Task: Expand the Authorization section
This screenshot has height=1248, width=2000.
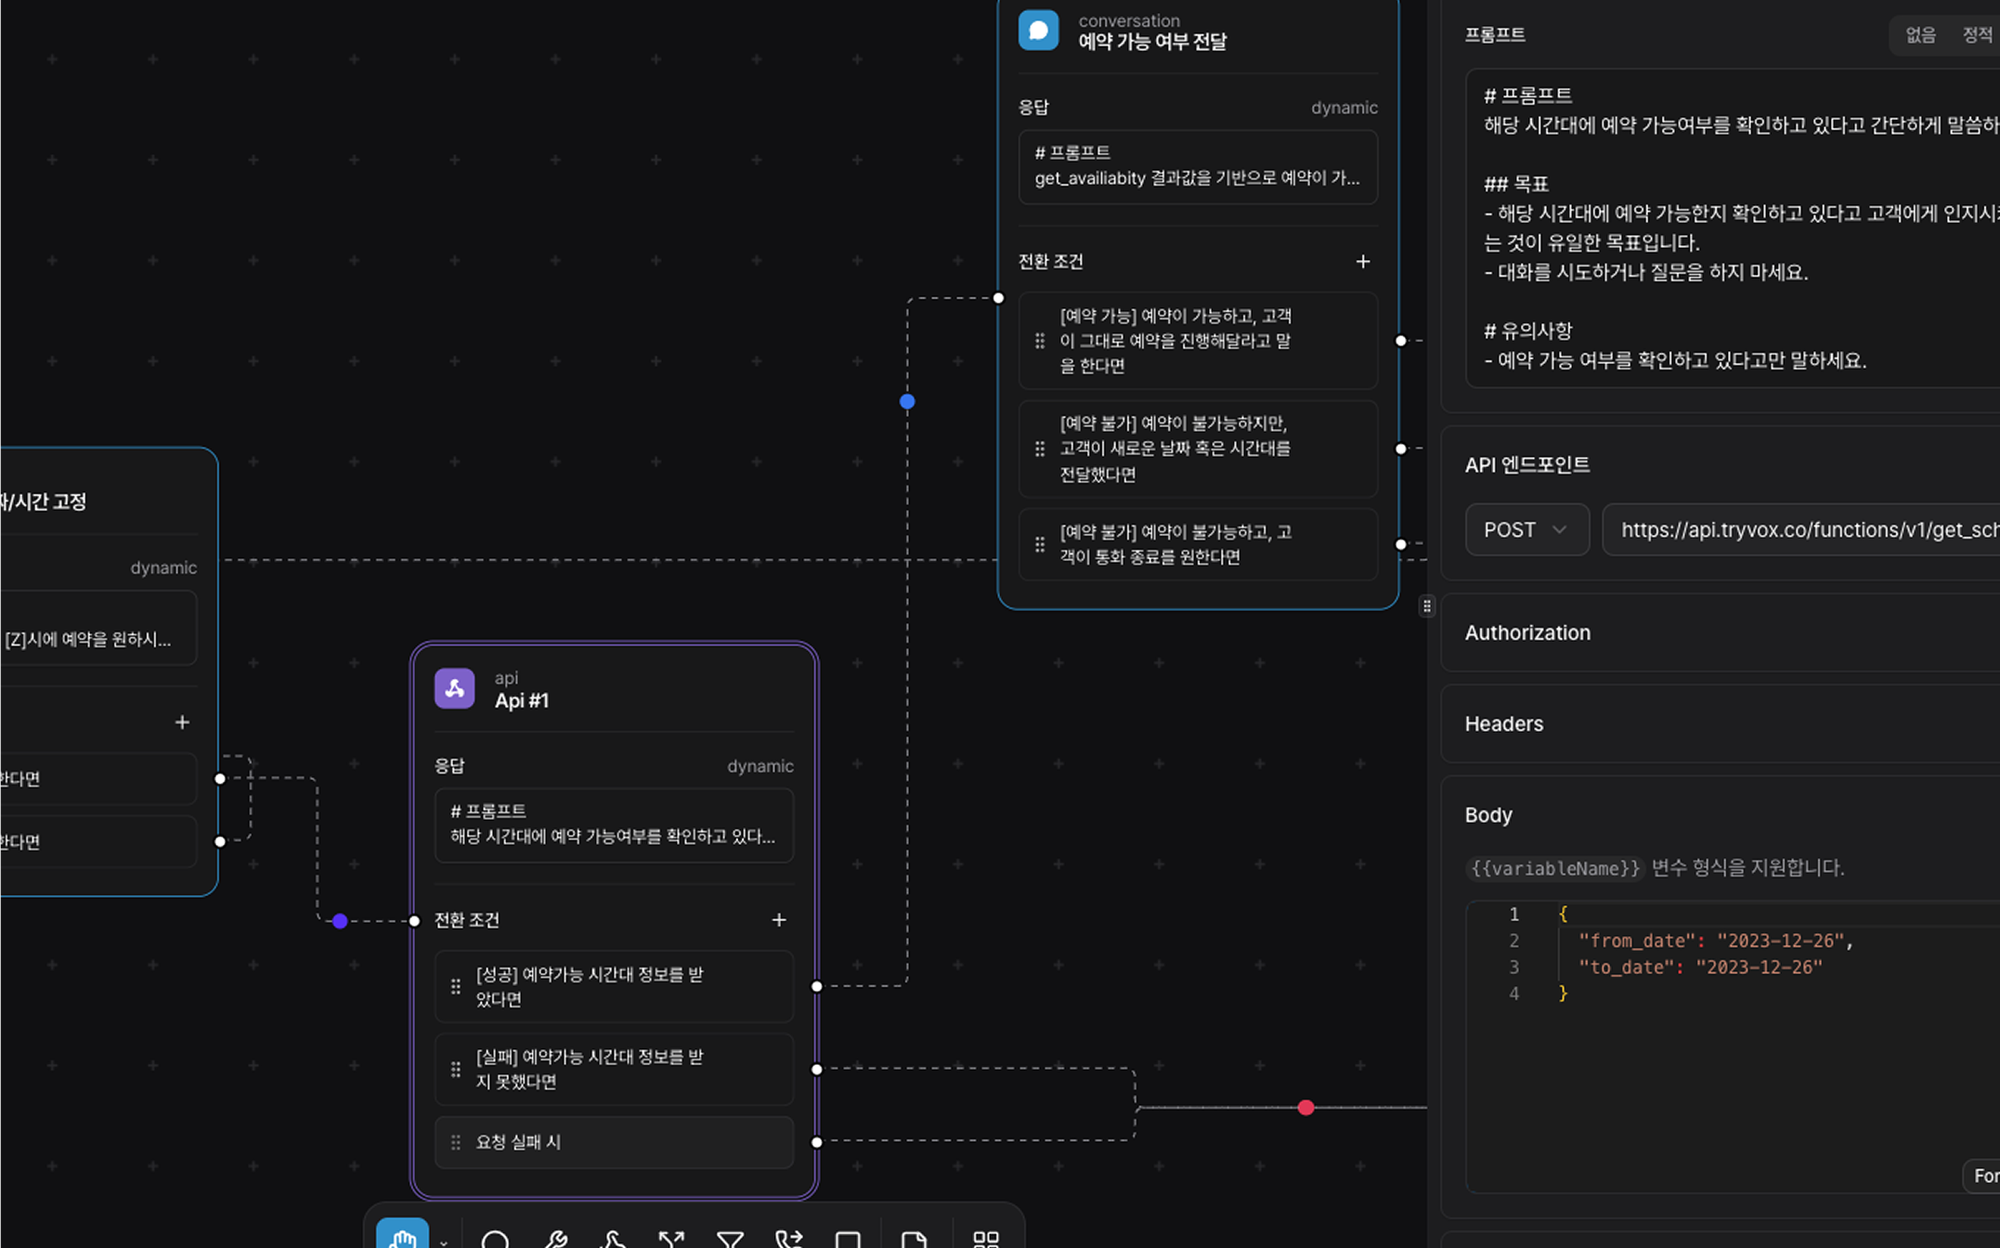Action: [x=1527, y=632]
